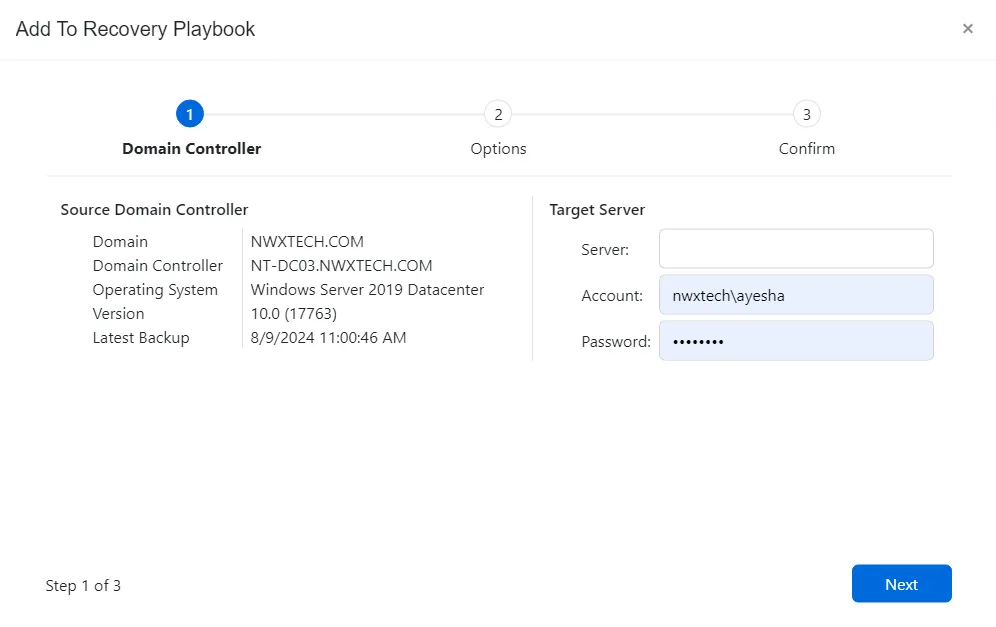The image size is (996, 627).
Task: Jump to step 2 circle
Action: [498, 114]
